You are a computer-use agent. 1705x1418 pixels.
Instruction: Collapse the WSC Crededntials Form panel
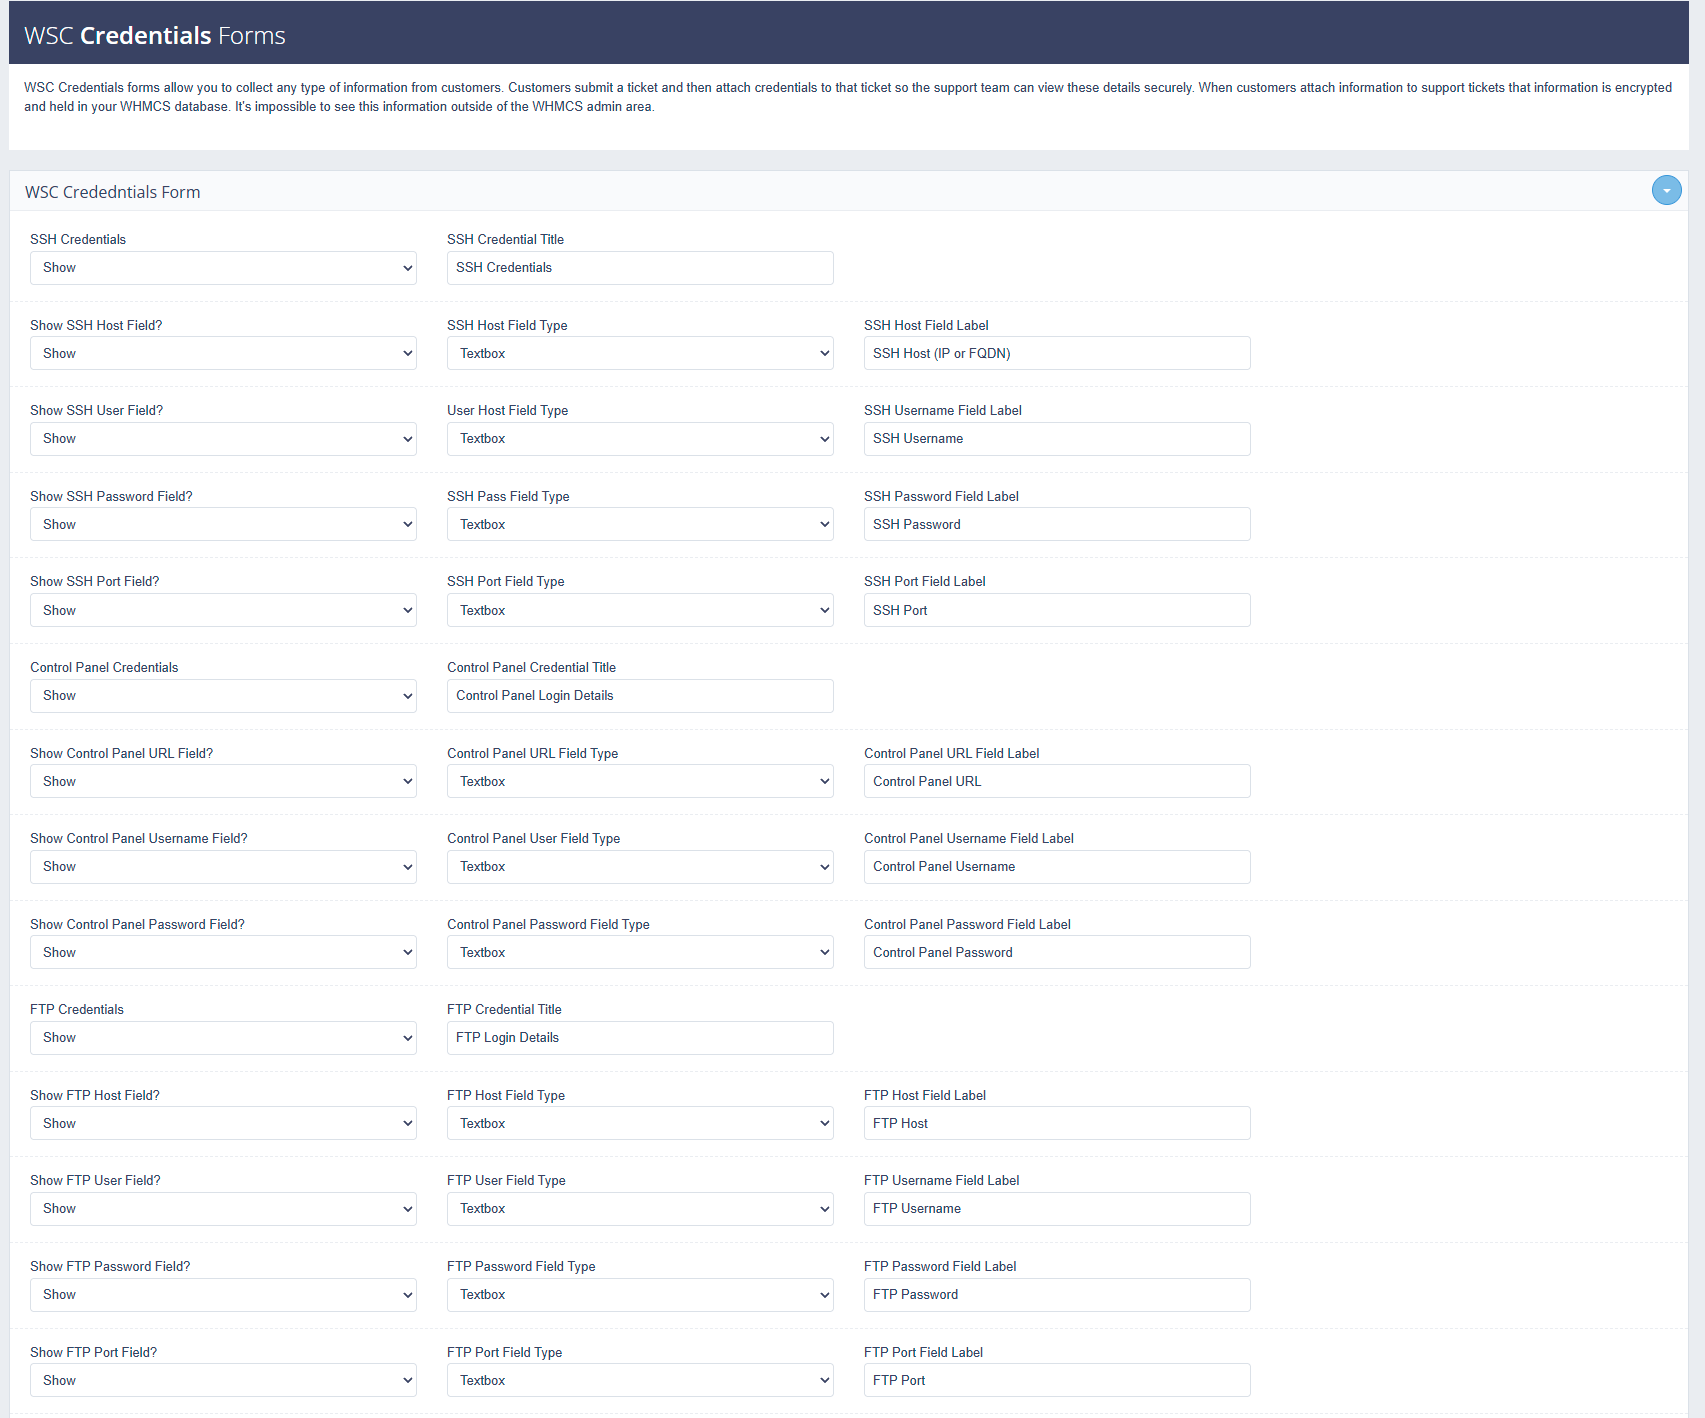click(1666, 190)
